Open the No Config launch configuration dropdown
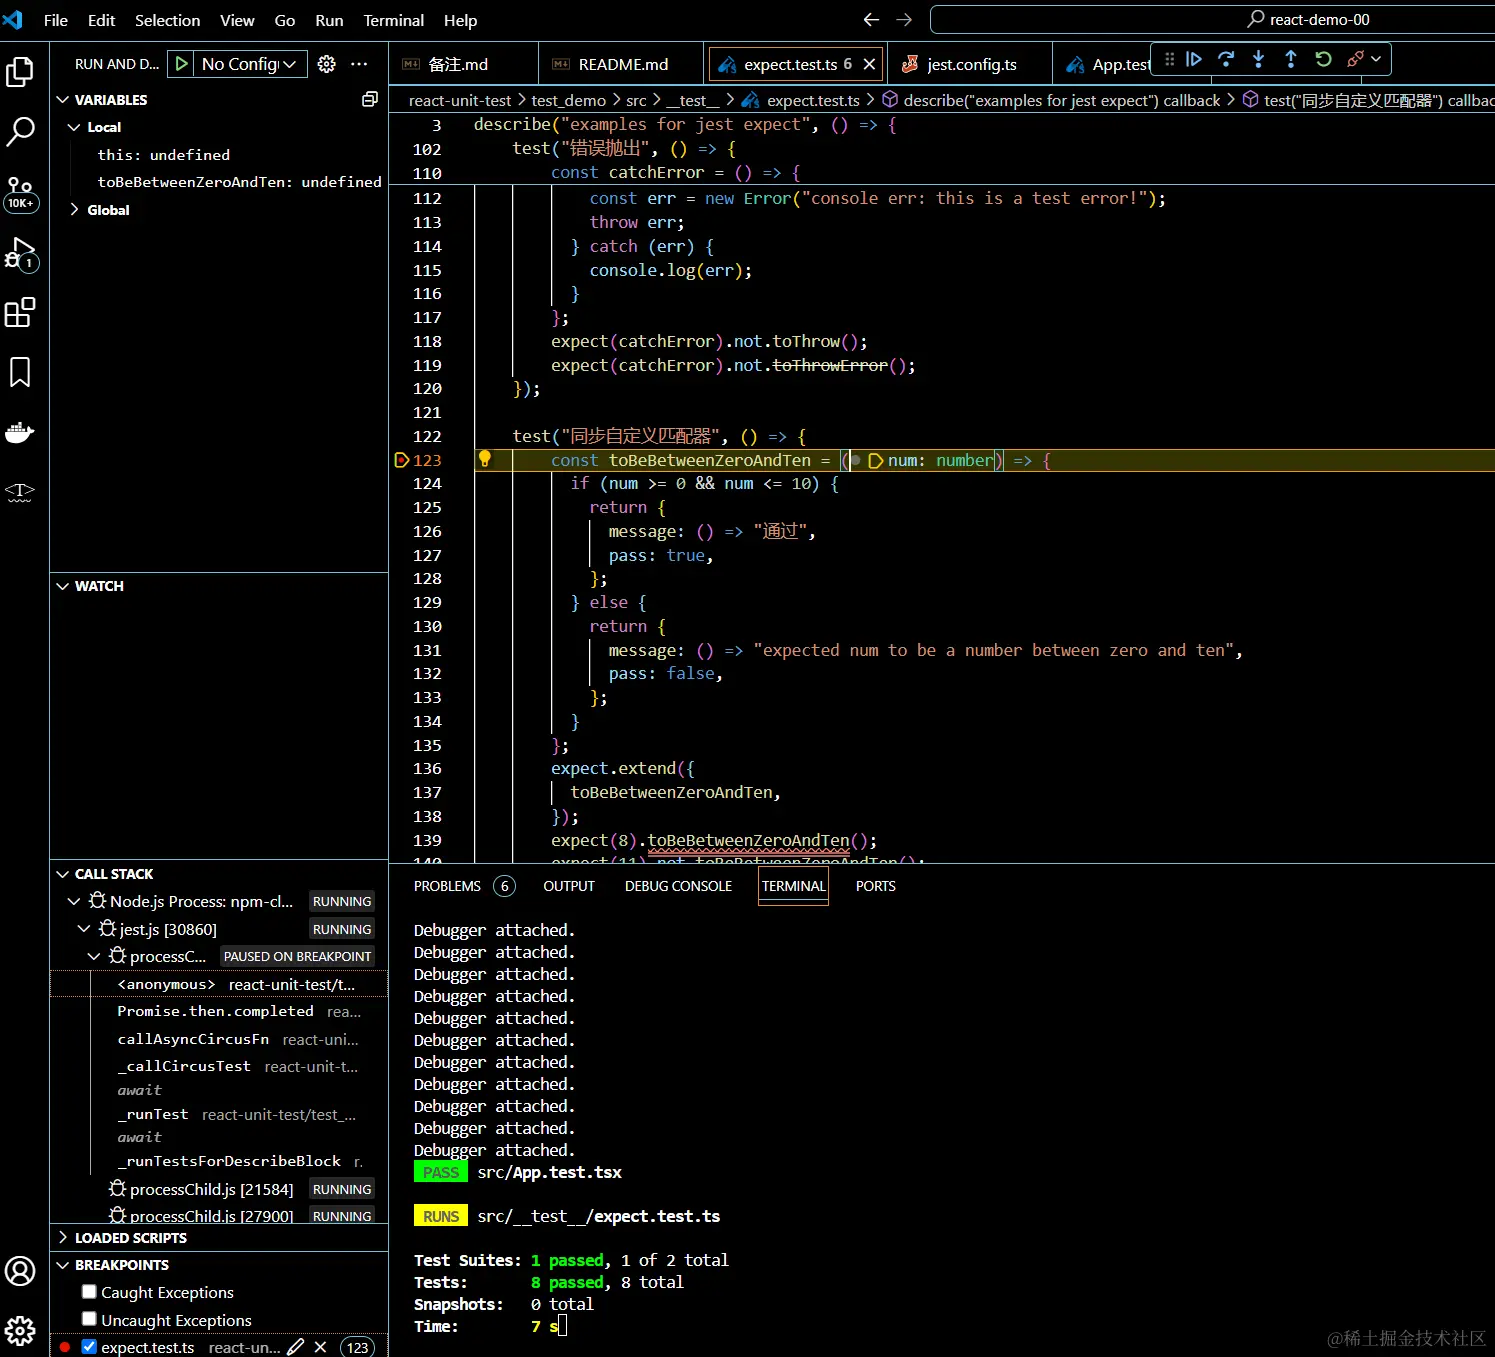 (249, 64)
